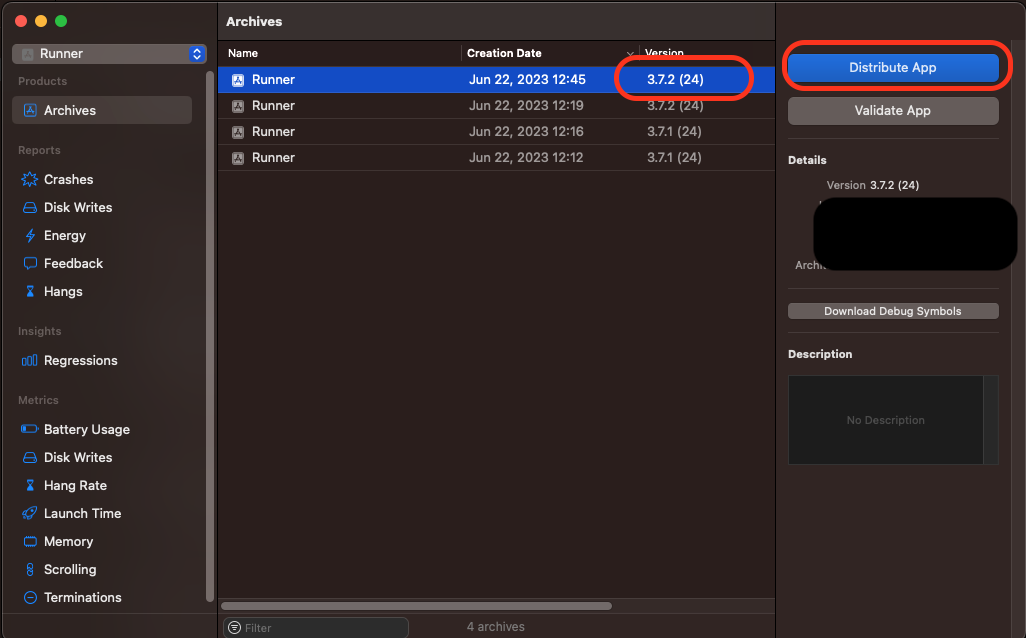Click the Distribute App button
The width and height of the screenshot is (1026, 638).
(x=893, y=67)
